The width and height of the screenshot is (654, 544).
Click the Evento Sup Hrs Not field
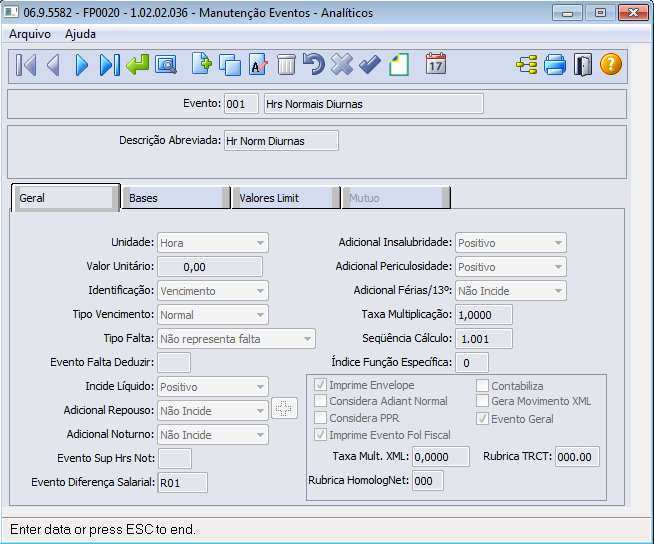(175, 458)
